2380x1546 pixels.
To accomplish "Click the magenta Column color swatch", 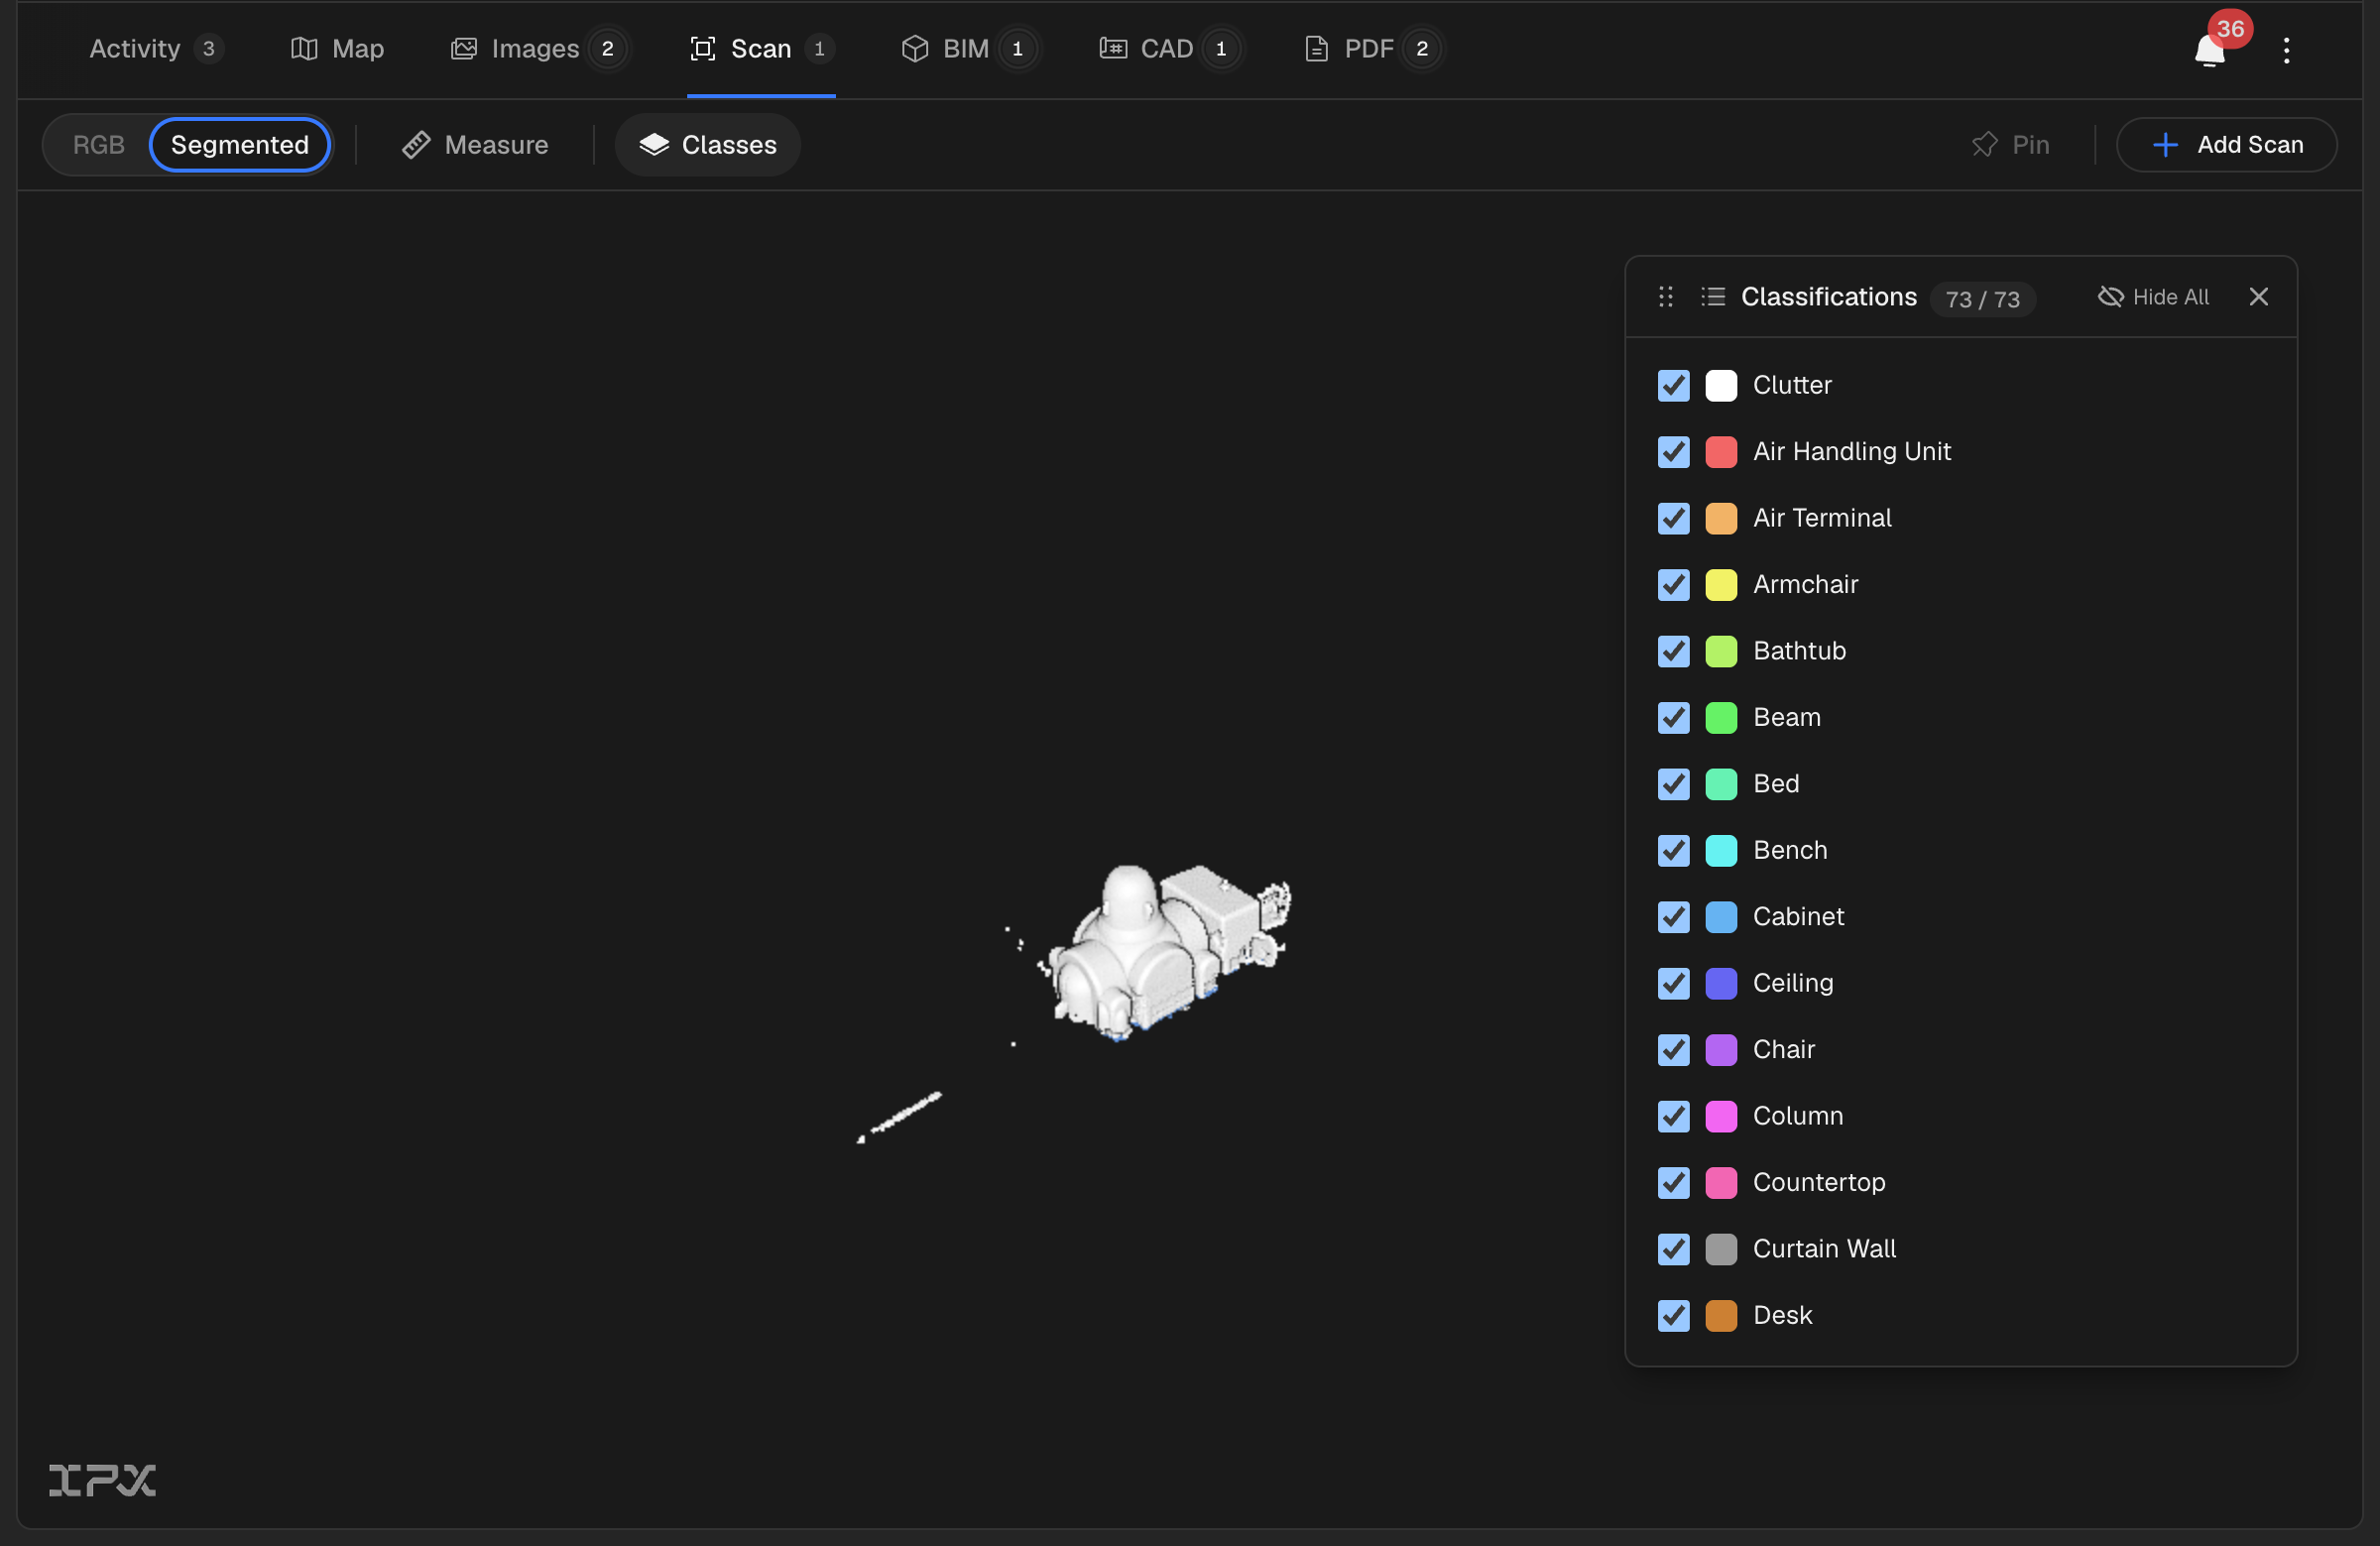I will click(1721, 1116).
